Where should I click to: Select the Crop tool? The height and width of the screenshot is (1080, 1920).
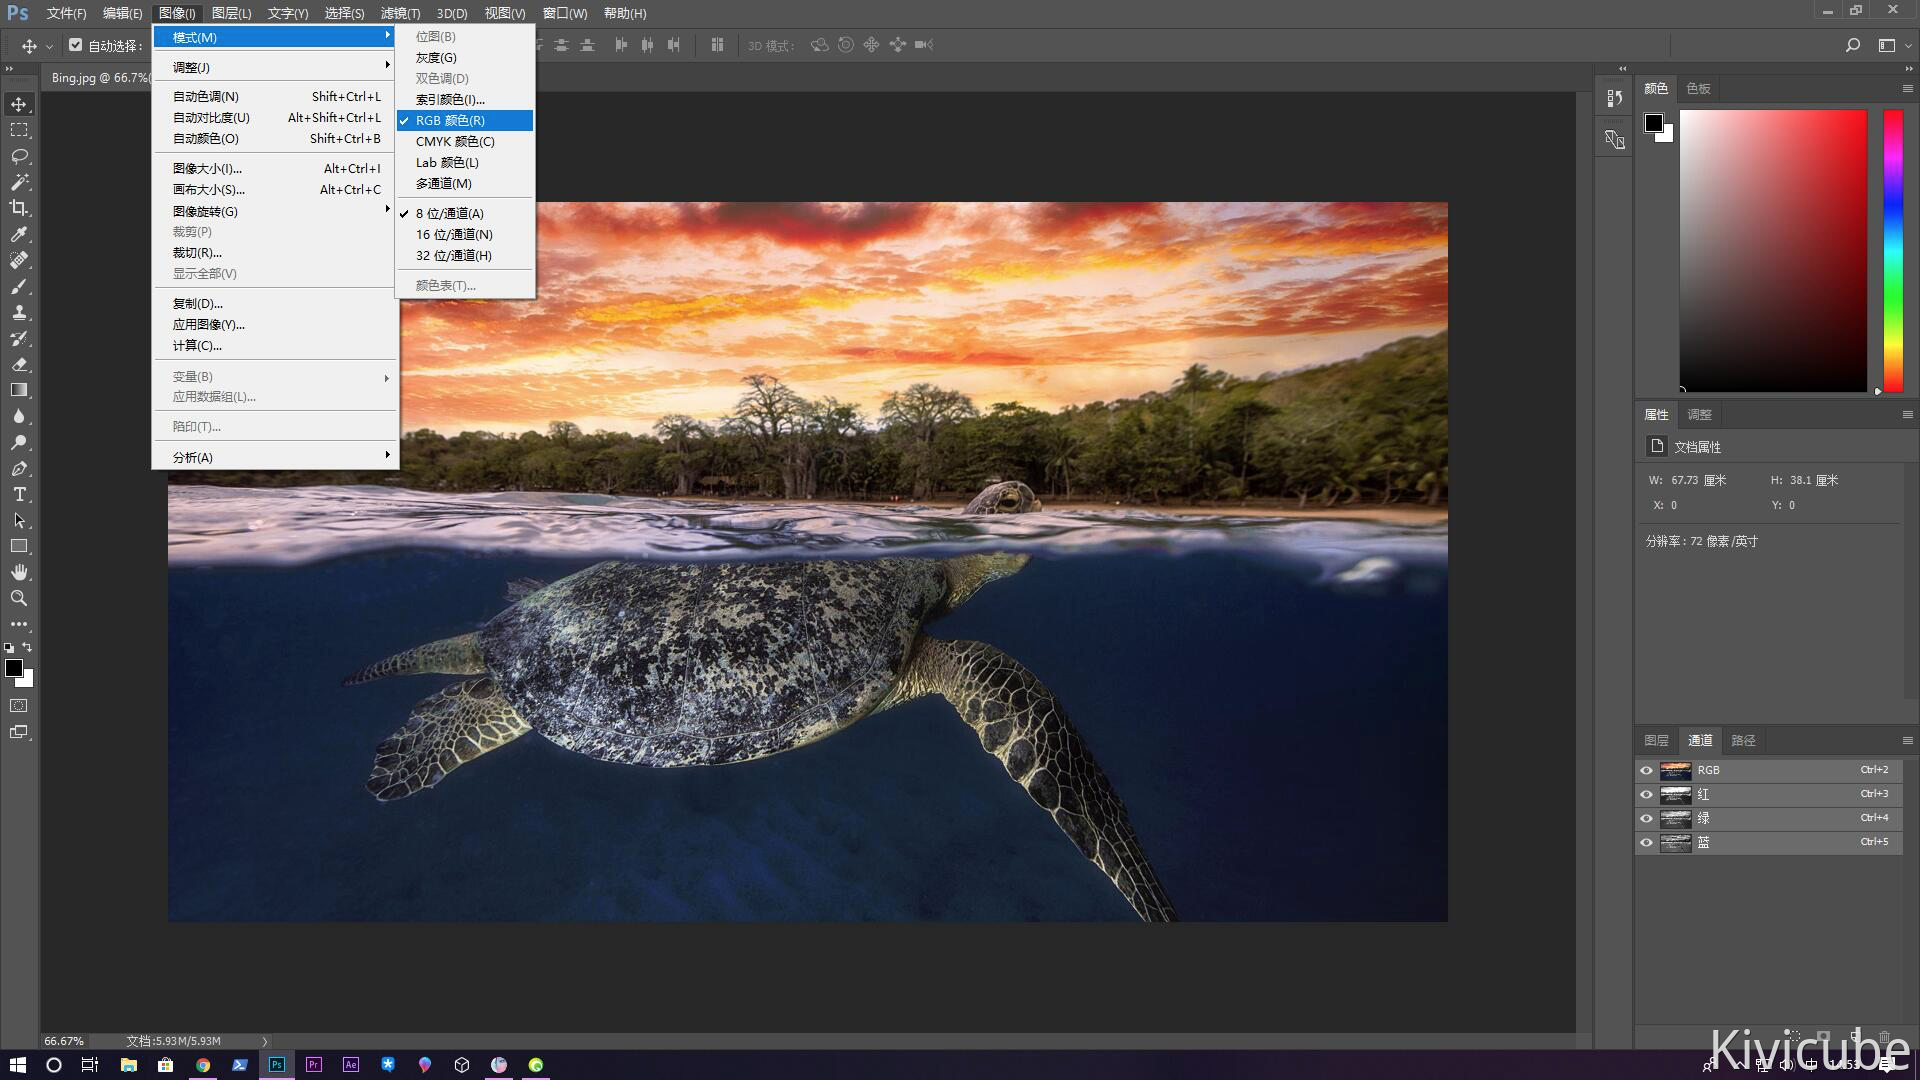click(19, 208)
